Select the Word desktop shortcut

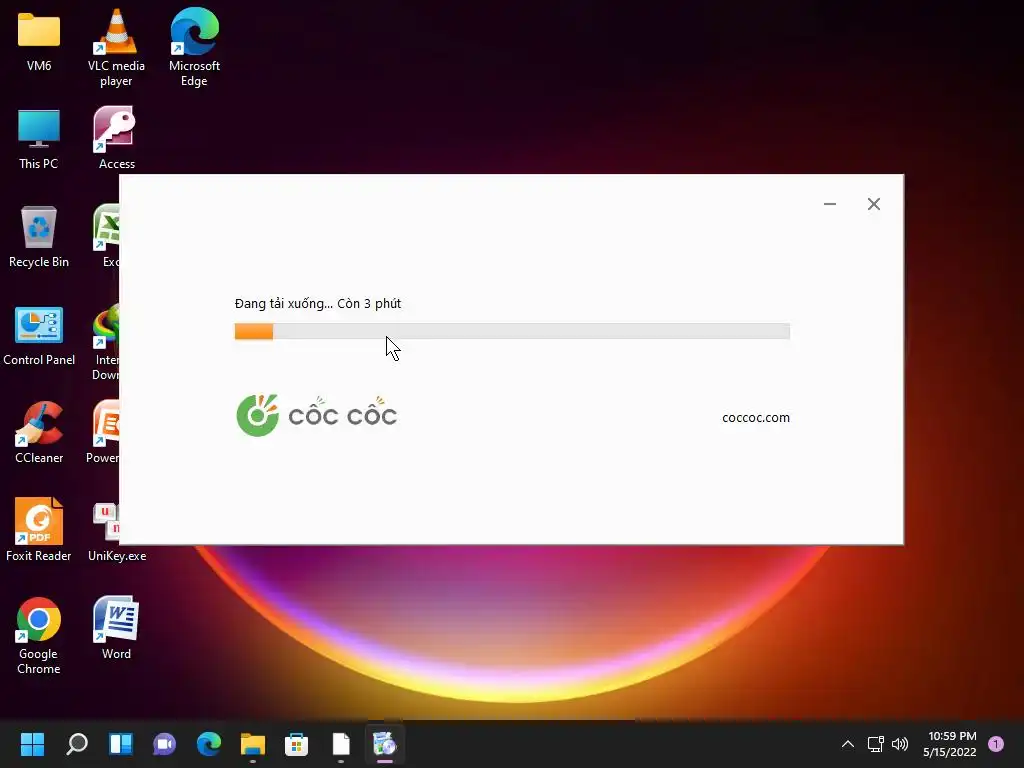coord(116,628)
